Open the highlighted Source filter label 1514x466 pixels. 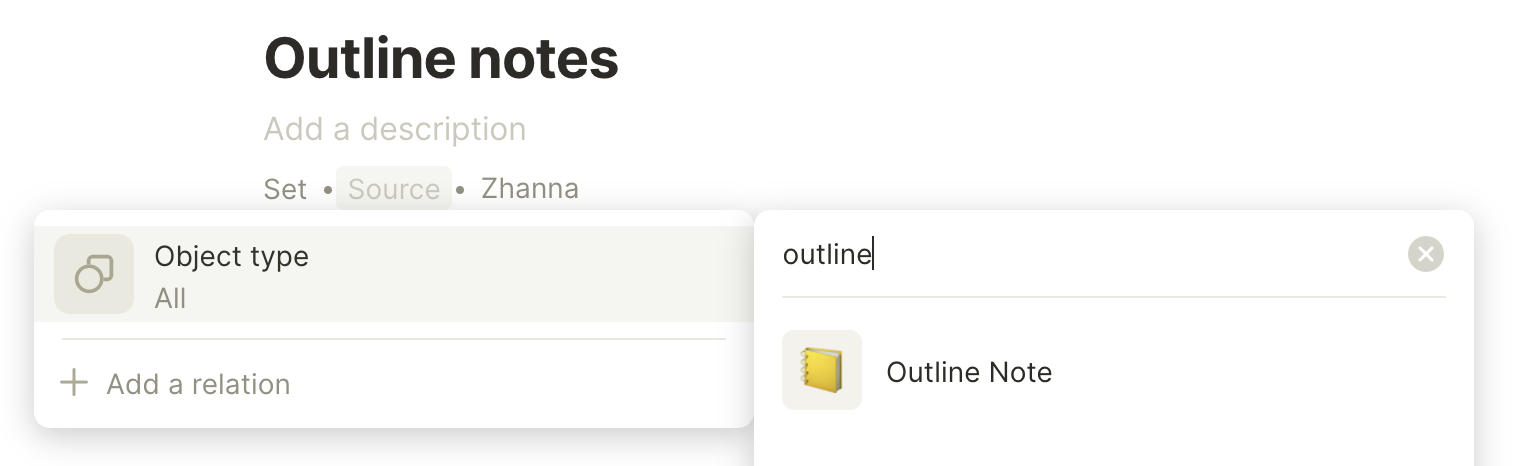(394, 189)
